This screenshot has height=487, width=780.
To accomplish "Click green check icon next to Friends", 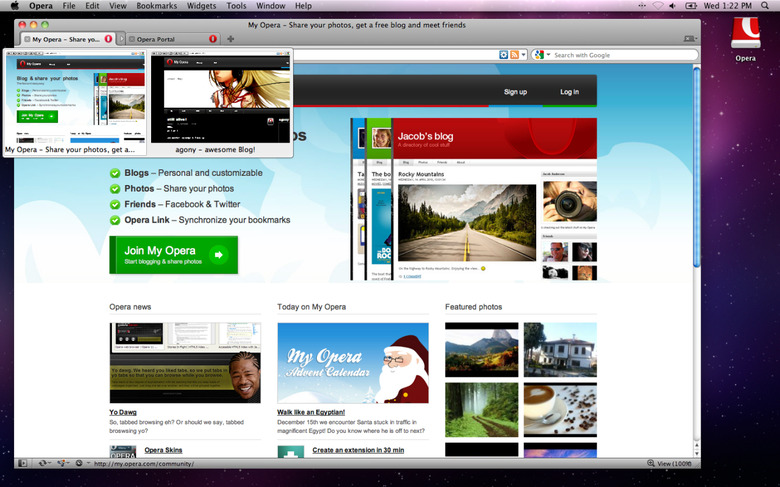I will 115,204.
